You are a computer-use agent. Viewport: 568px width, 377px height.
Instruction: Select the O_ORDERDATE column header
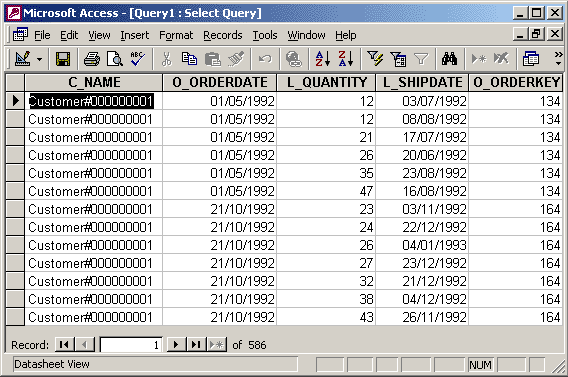click(220, 82)
